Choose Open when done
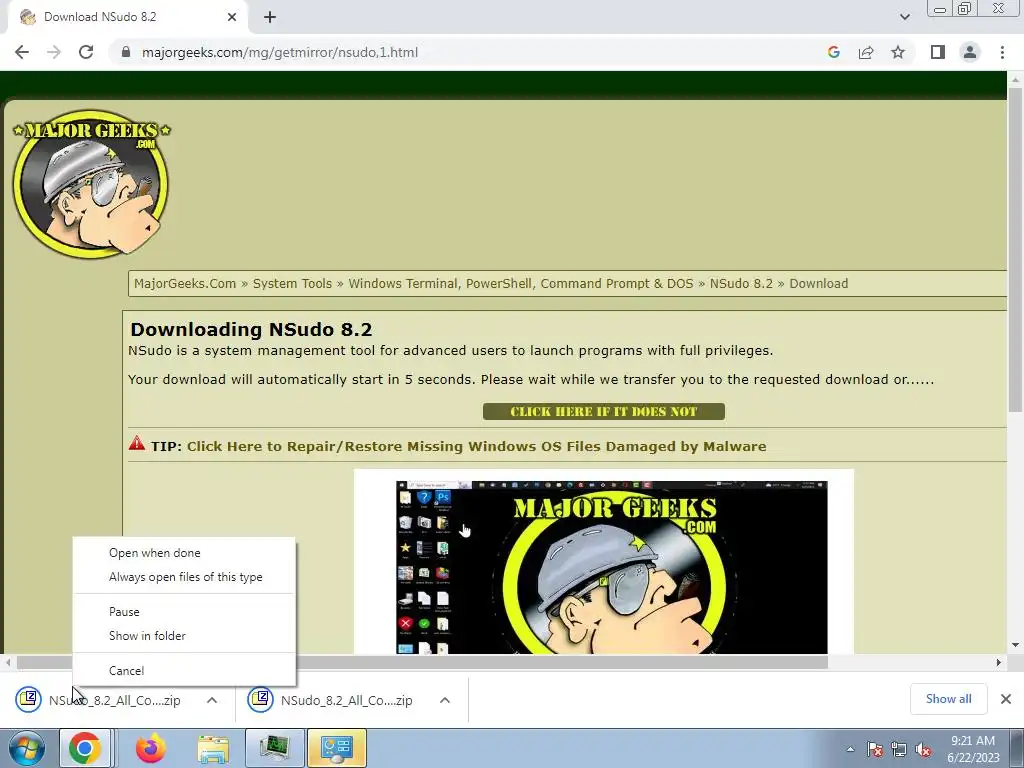The width and height of the screenshot is (1024, 768). pos(155,553)
